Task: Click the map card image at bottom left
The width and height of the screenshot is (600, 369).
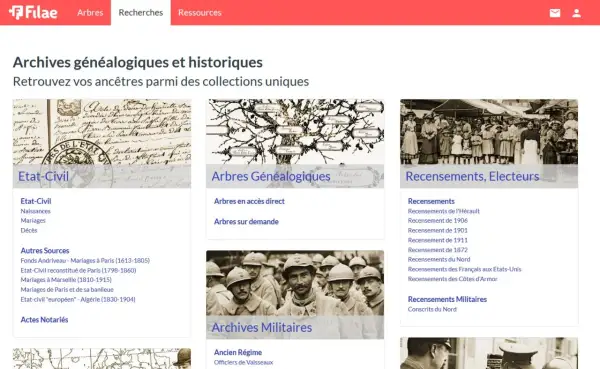Action: pos(102,359)
